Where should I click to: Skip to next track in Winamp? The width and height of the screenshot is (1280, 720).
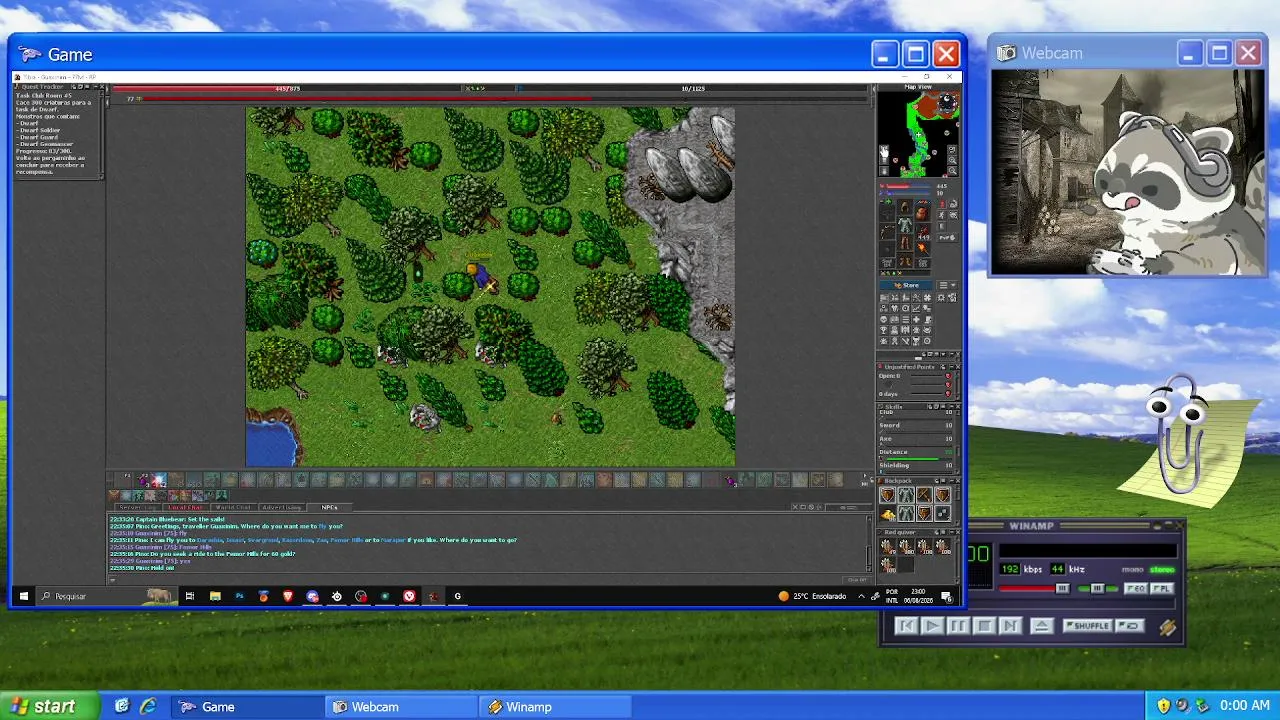click(x=1009, y=626)
